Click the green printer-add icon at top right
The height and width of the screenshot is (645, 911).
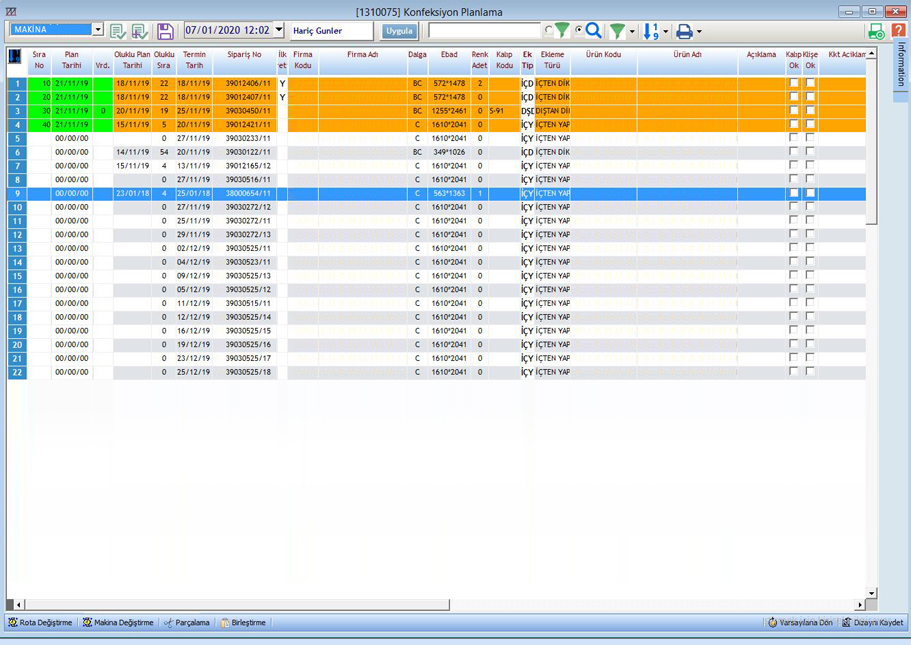[x=876, y=32]
